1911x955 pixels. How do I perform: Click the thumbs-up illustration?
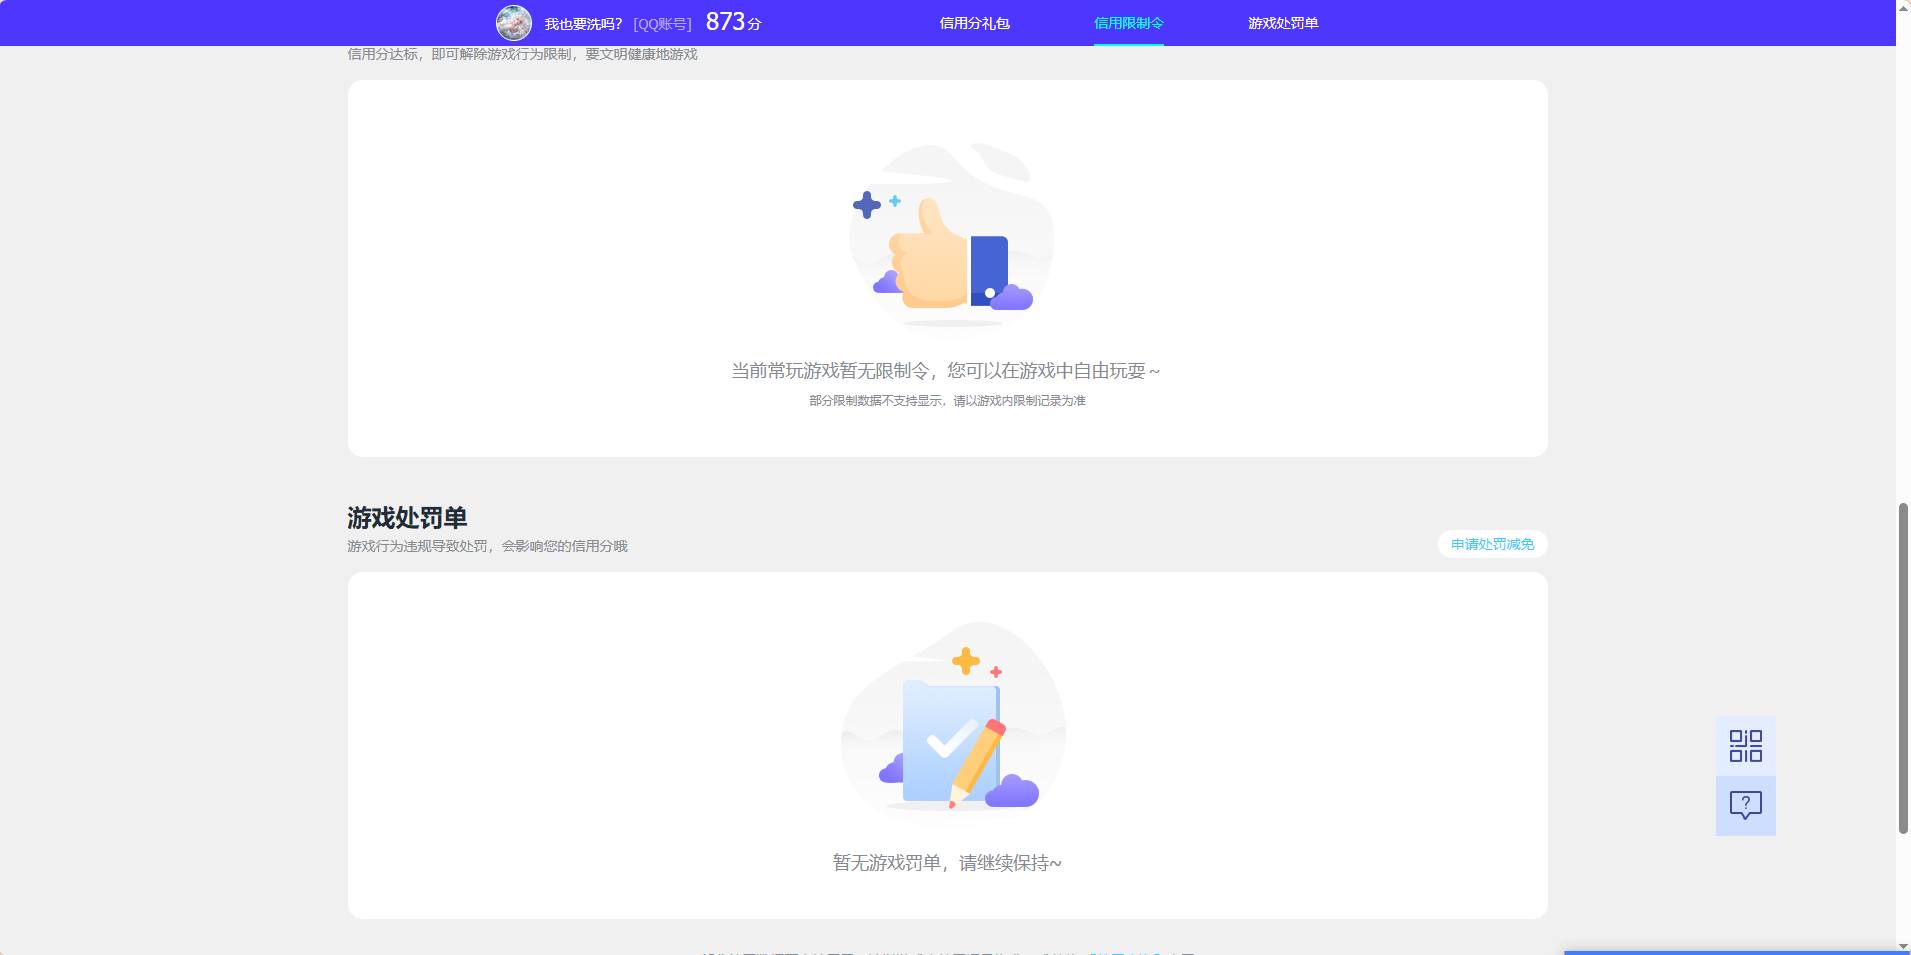(x=950, y=236)
